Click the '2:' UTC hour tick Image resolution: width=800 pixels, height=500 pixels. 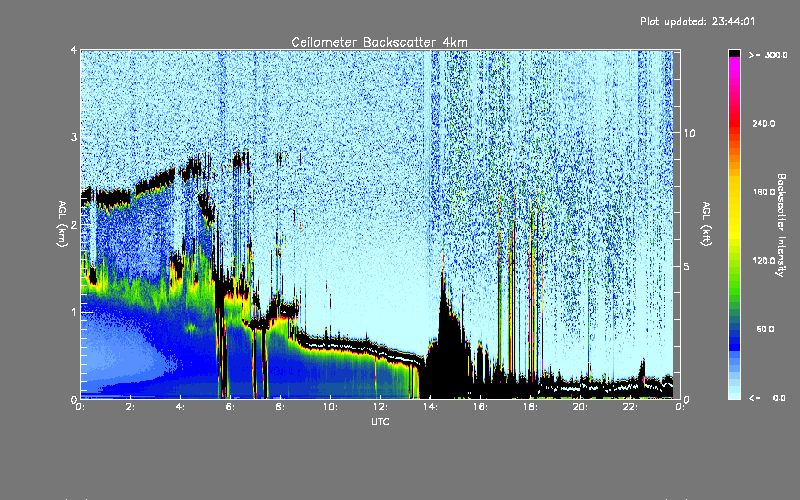coord(130,407)
